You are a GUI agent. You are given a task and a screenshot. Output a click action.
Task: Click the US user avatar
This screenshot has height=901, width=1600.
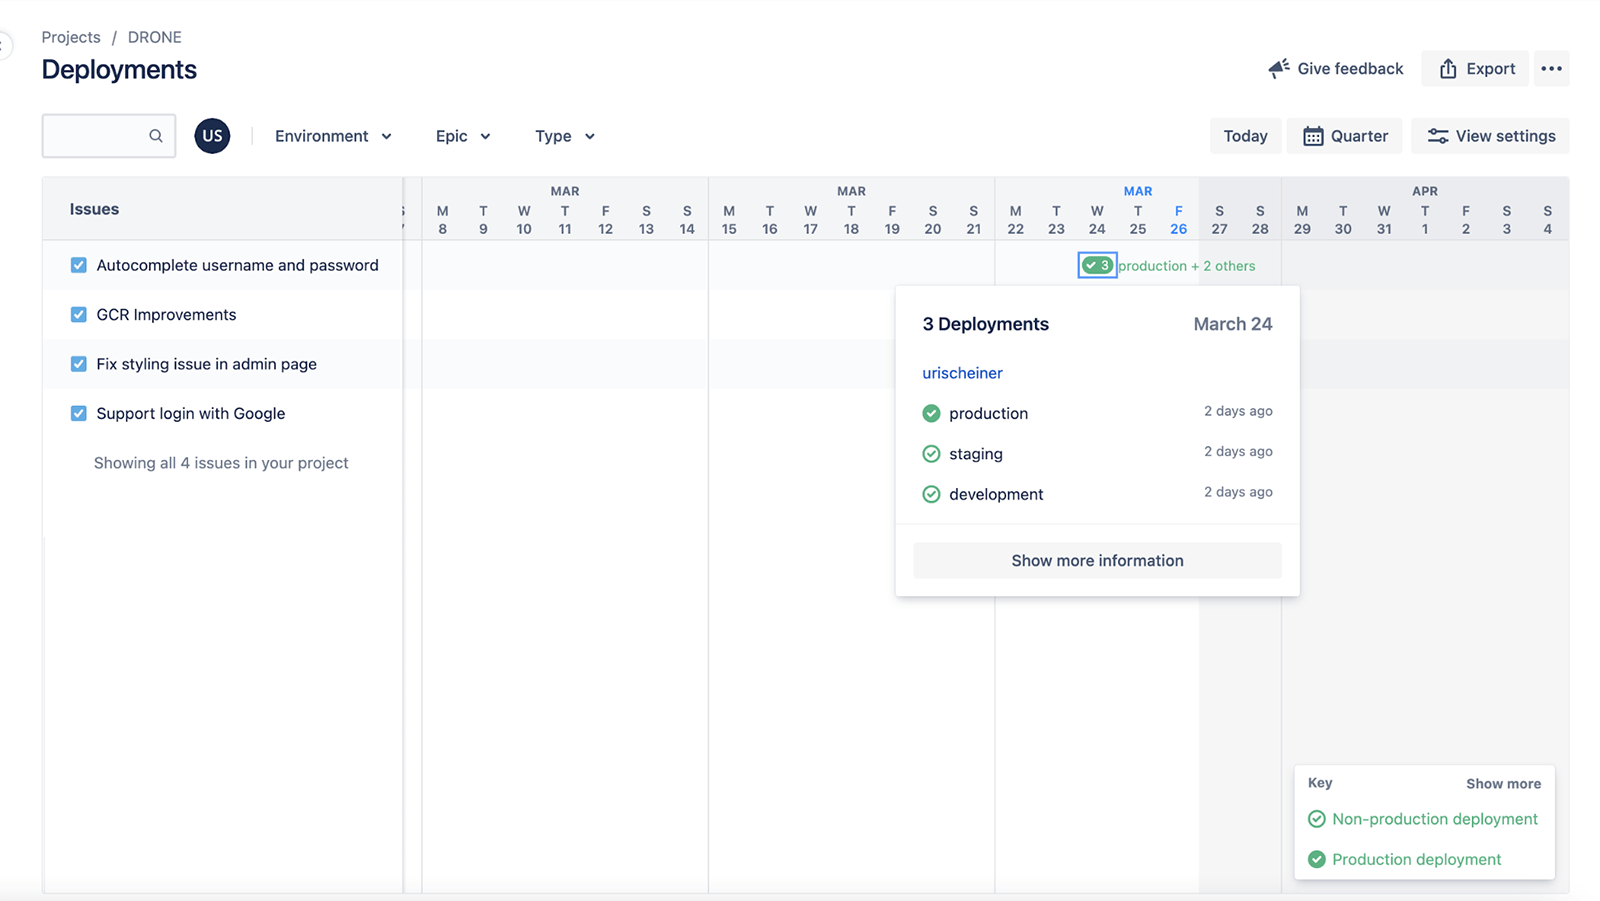pos(212,135)
